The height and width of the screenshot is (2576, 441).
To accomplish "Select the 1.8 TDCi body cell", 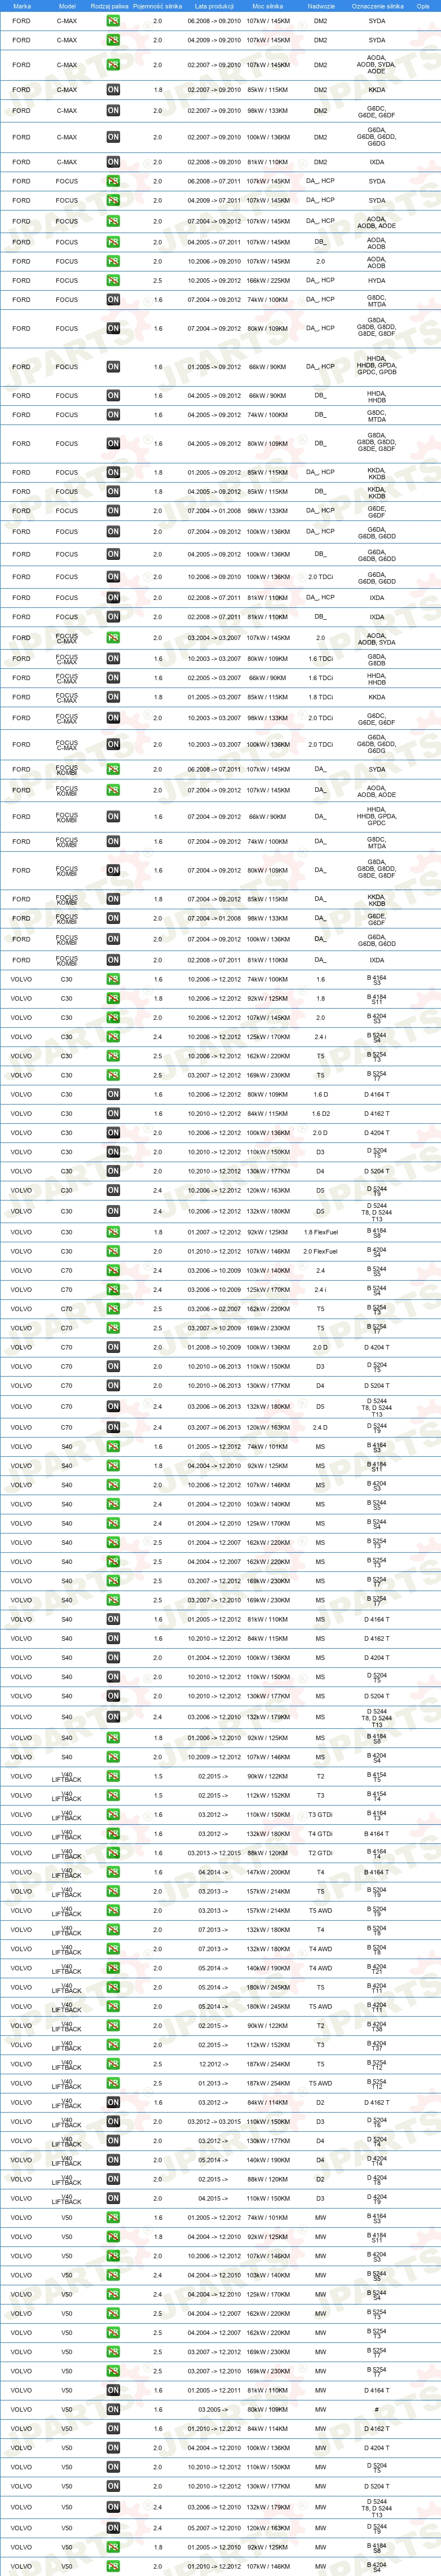I will coord(321,697).
